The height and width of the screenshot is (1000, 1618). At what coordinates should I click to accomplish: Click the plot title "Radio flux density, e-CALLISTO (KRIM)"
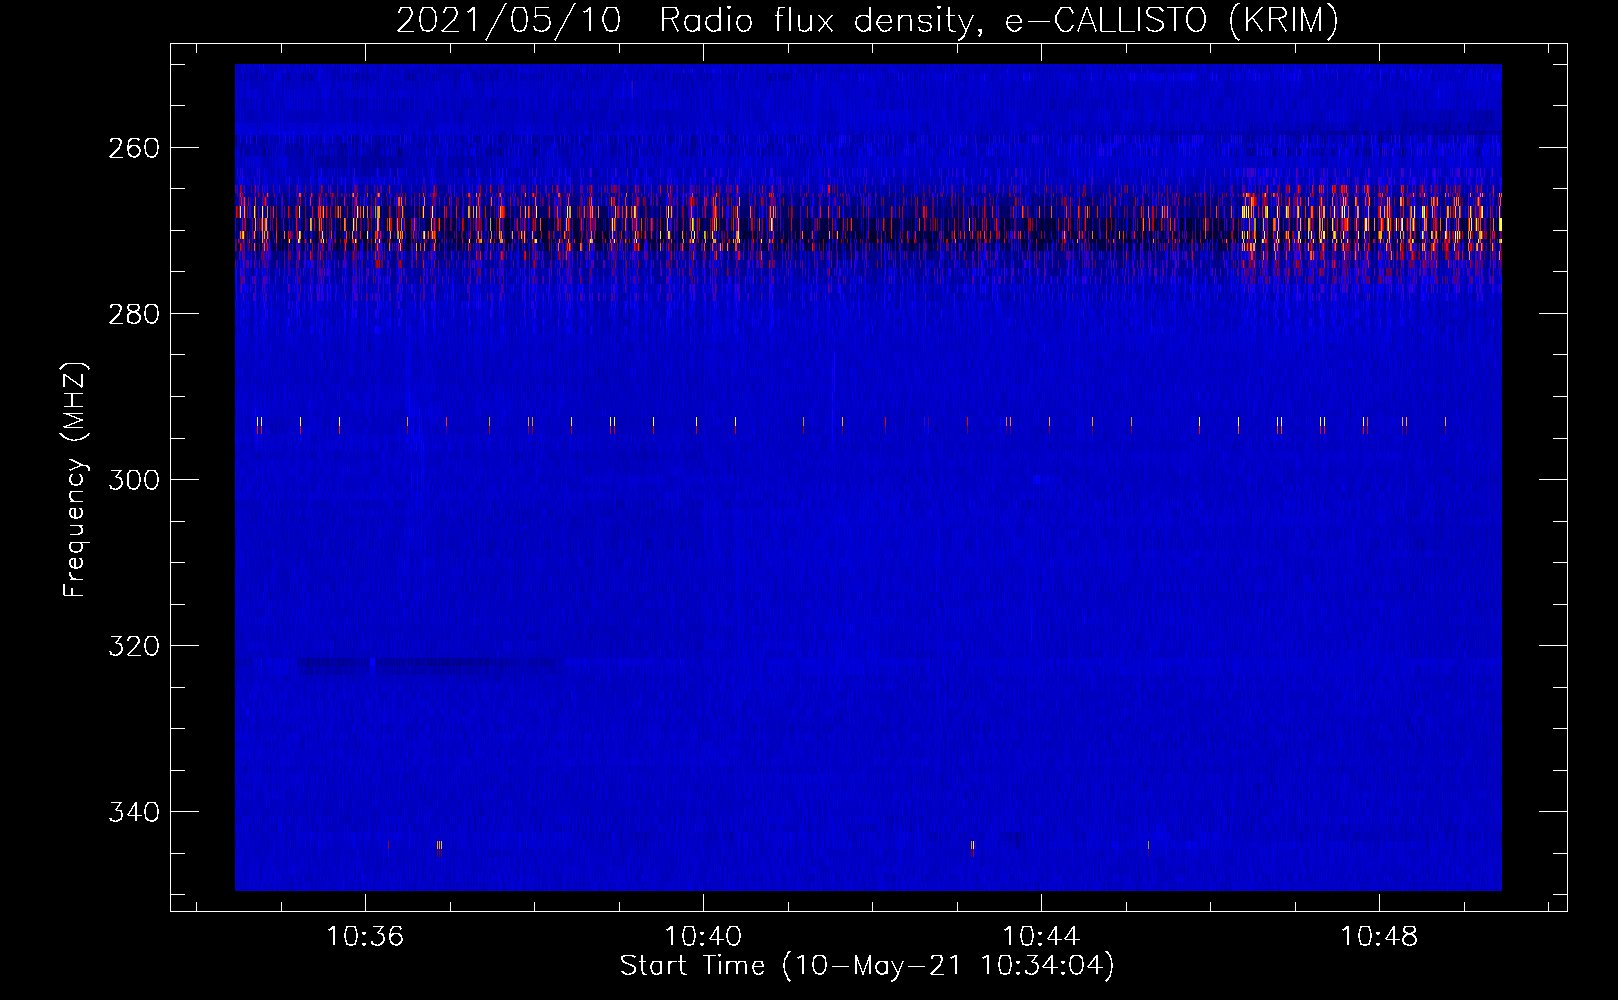click(999, 20)
